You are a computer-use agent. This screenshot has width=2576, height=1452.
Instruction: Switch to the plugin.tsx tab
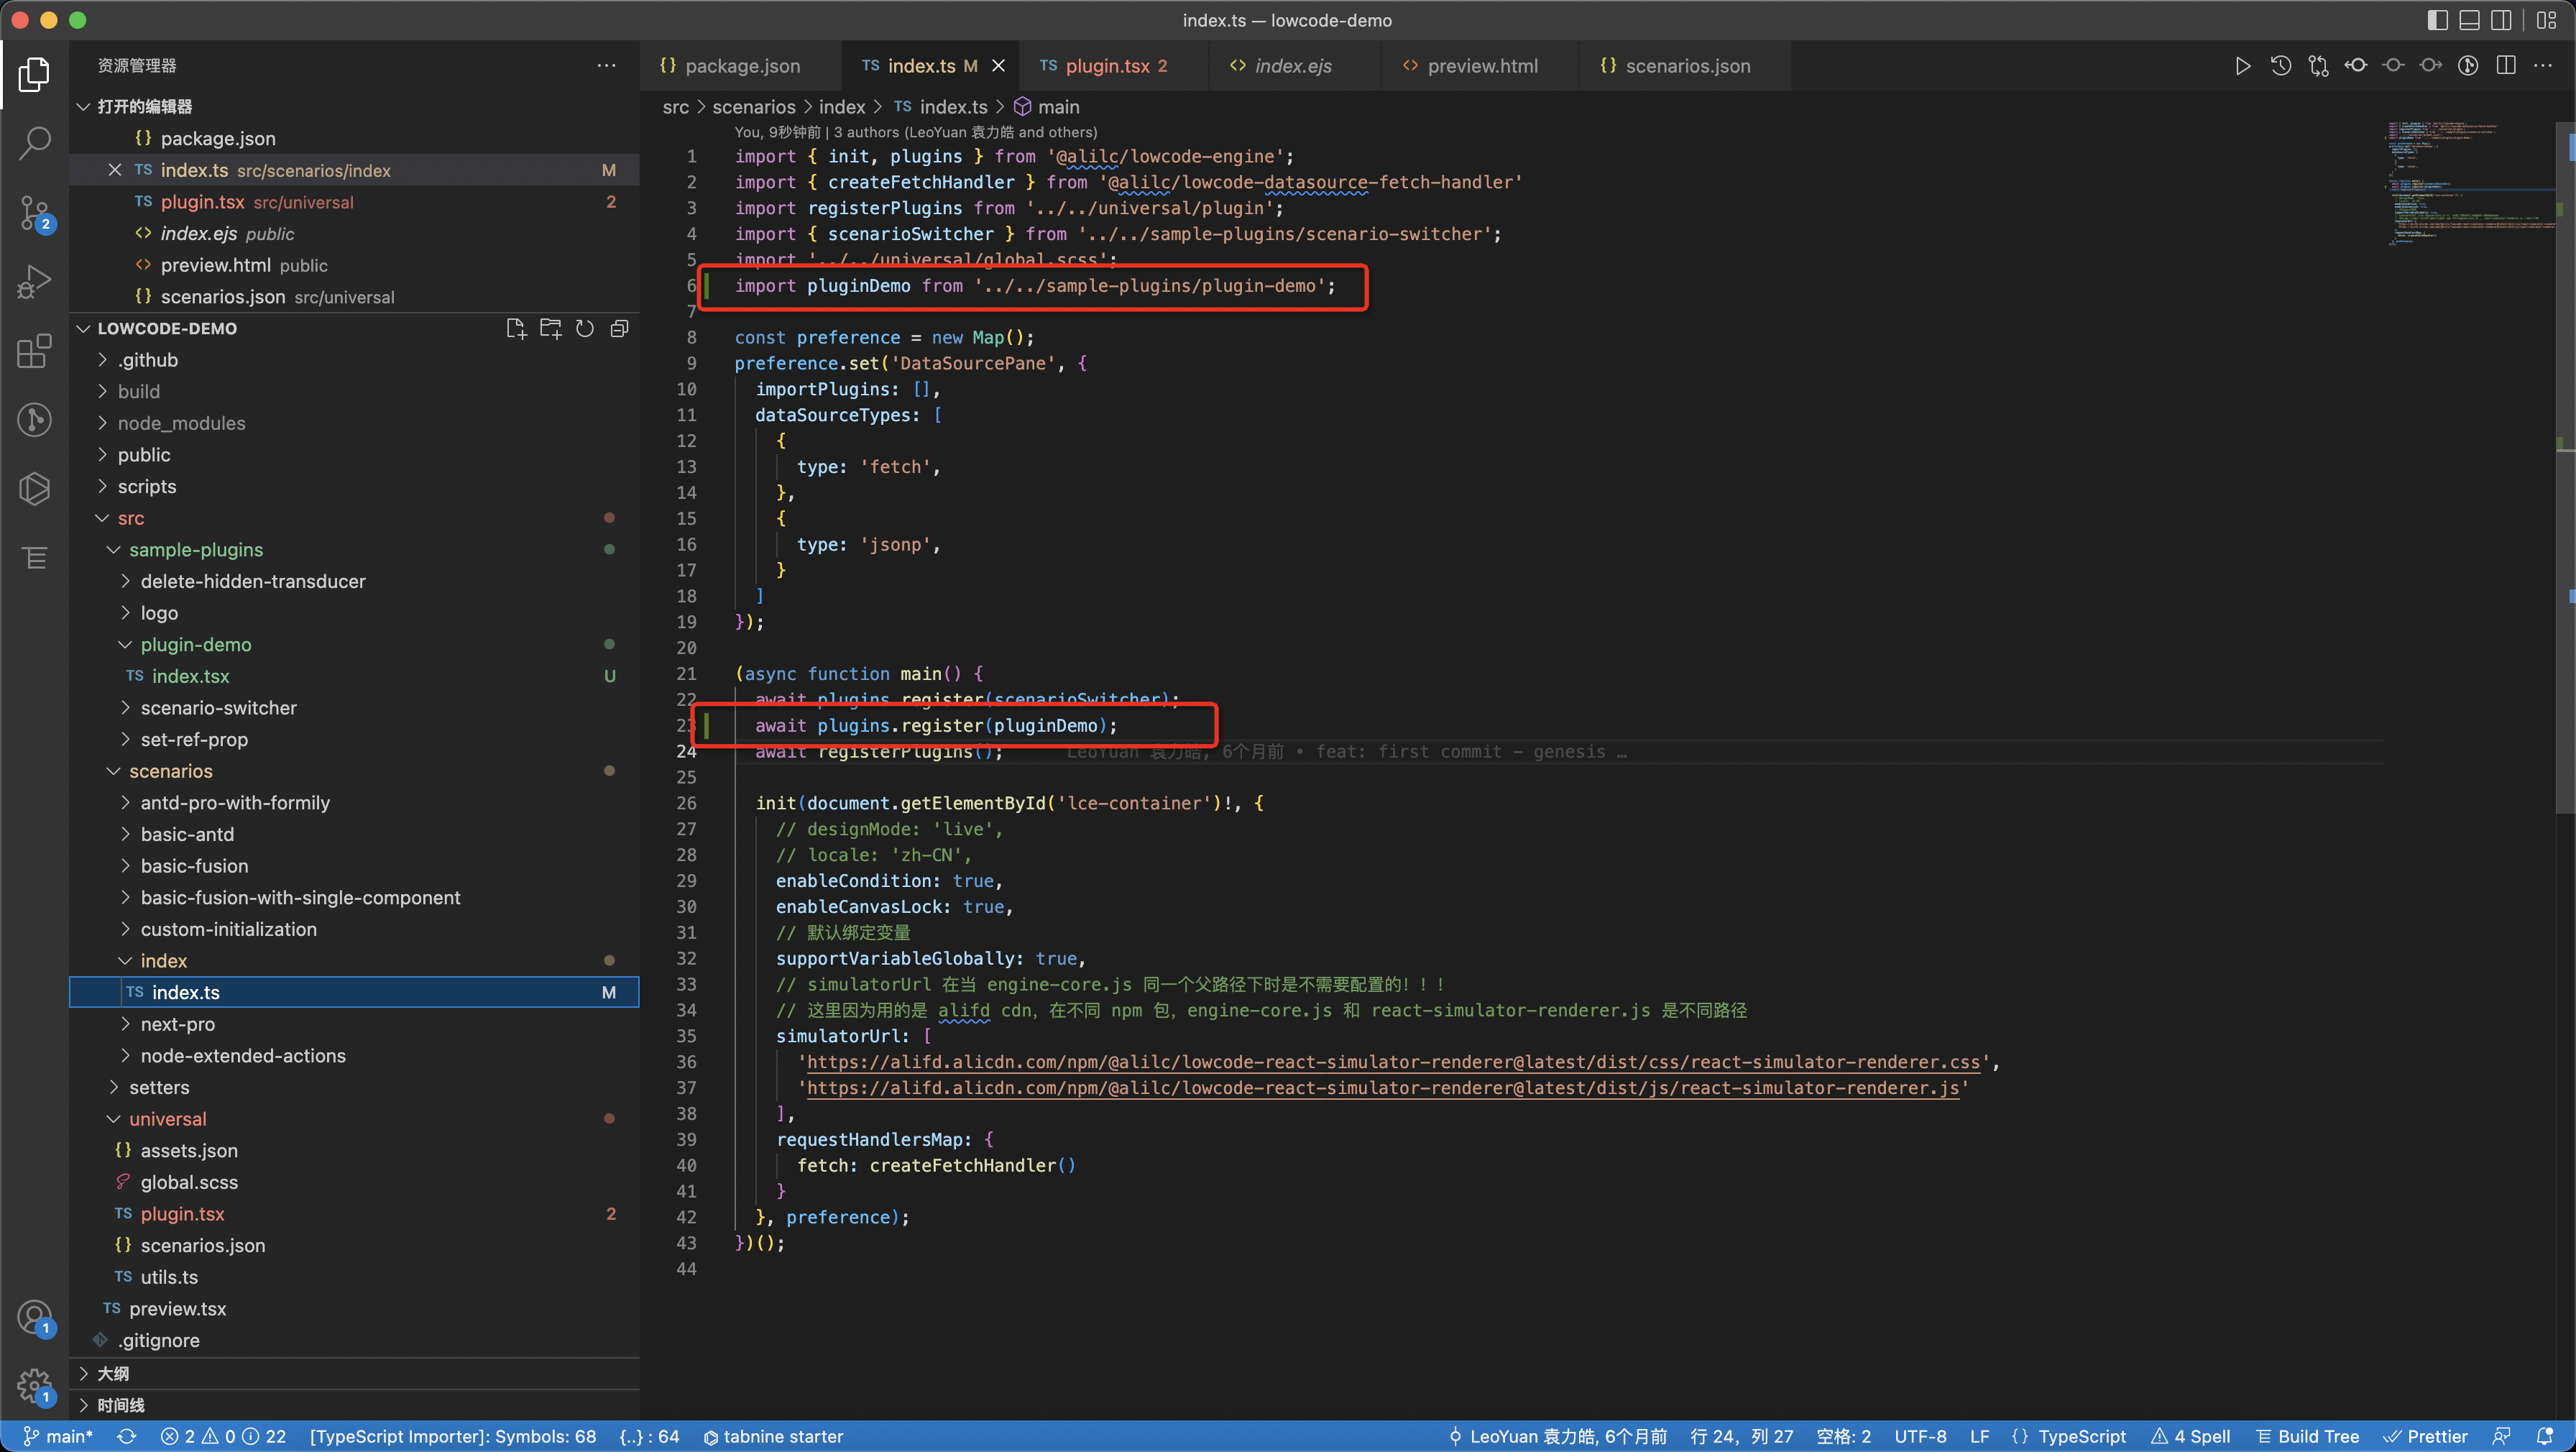tap(1106, 66)
